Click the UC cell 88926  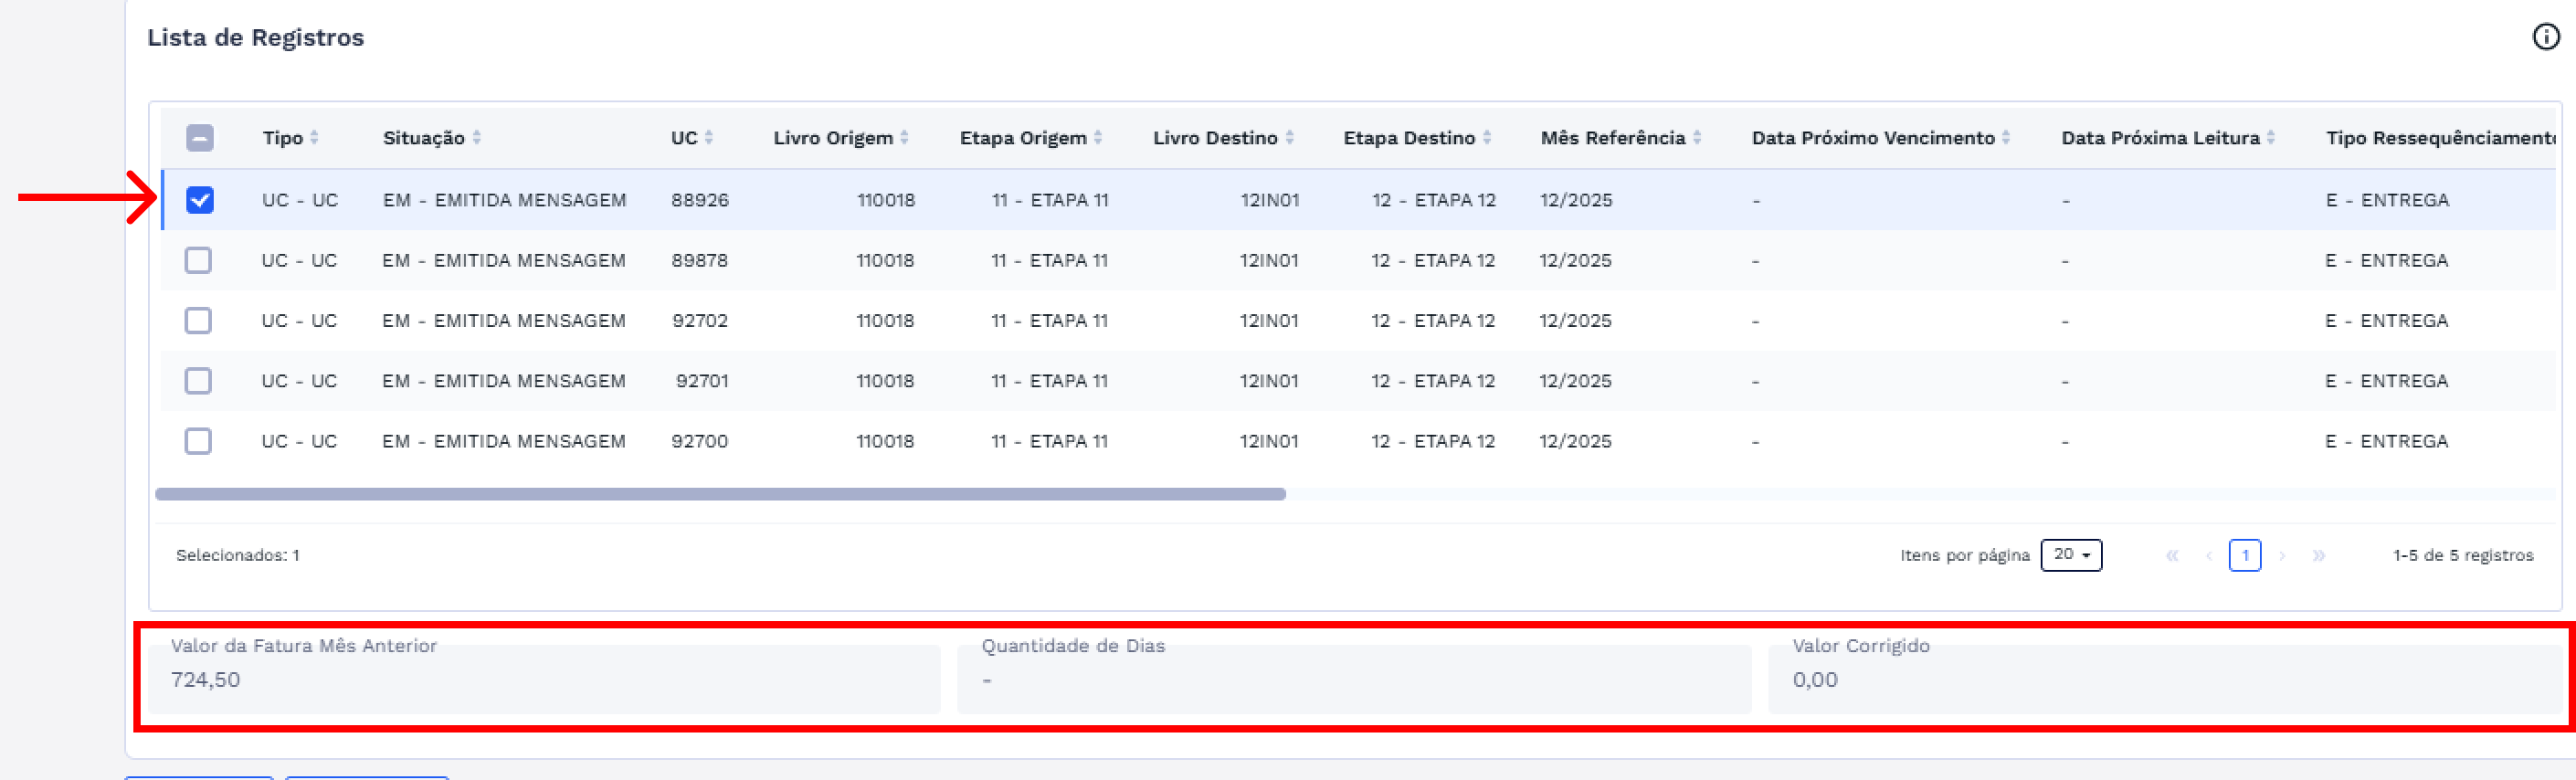coord(700,200)
